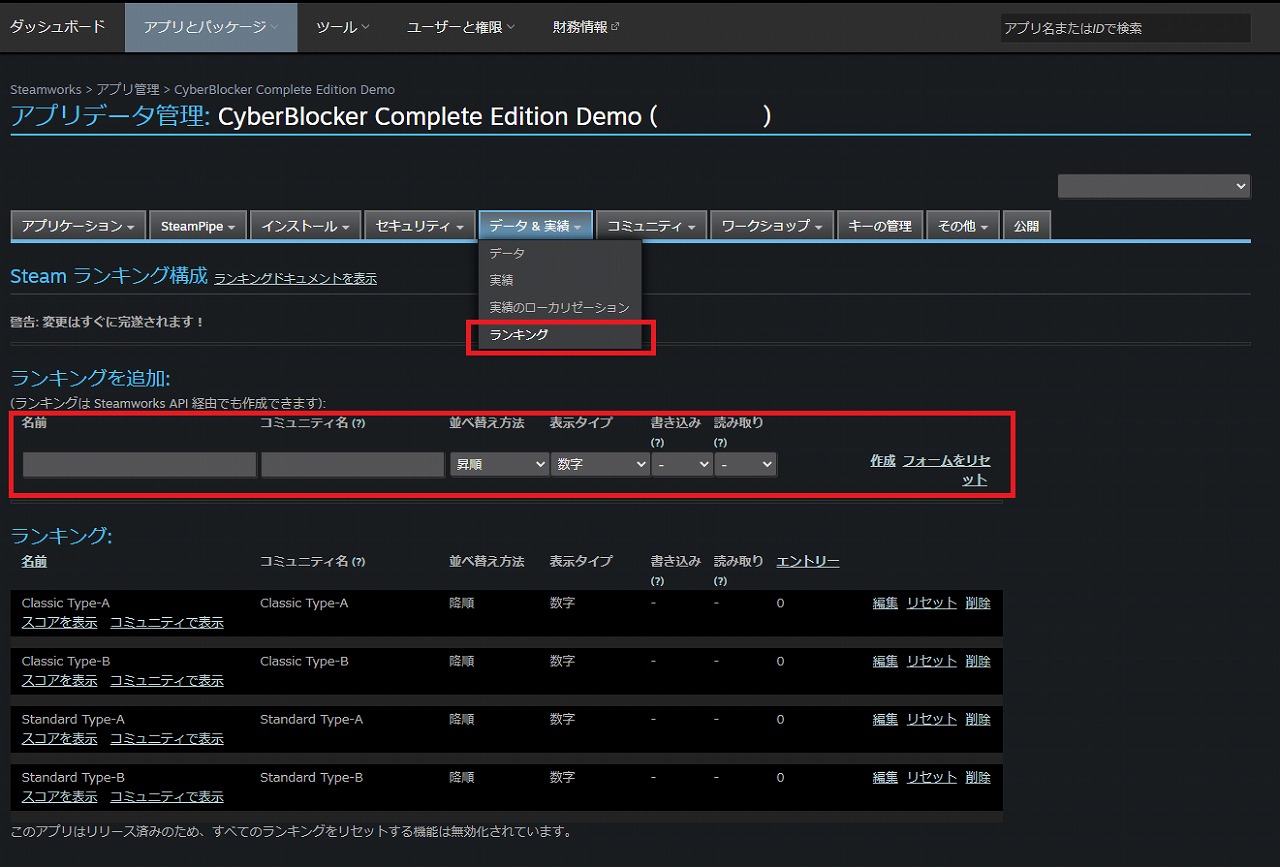Image resolution: width=1280 pixels, height=867 pixels.
Task: Click the コミュニティ名 help (?) in the ranking list header
Action: [x=358, y=562]
